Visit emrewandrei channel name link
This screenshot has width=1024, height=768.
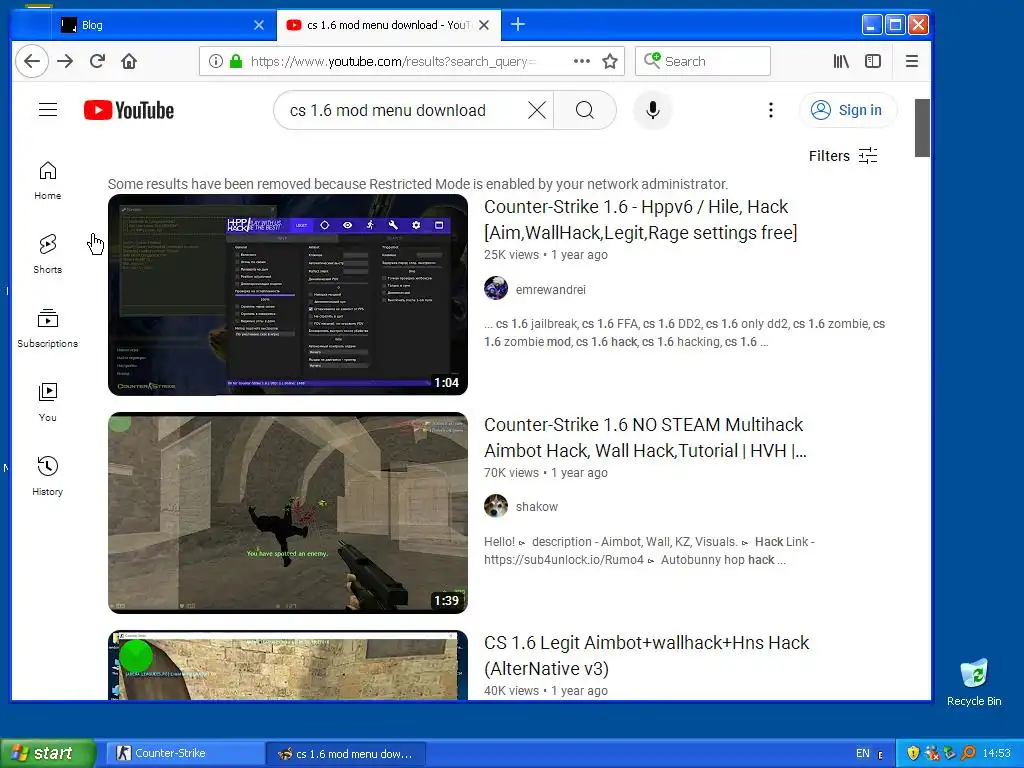click(x=551, y=289)
